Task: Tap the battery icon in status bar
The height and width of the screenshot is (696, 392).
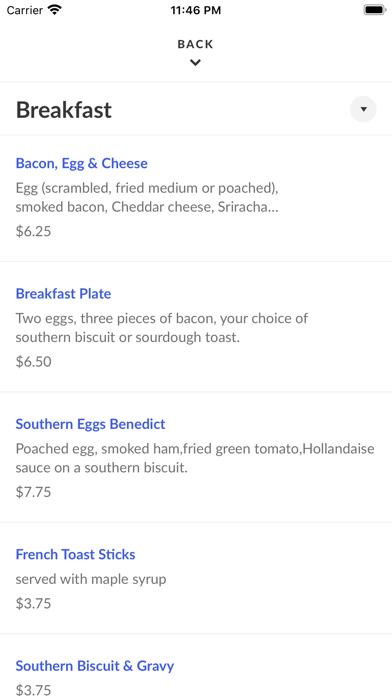Action: click(375, 10)
